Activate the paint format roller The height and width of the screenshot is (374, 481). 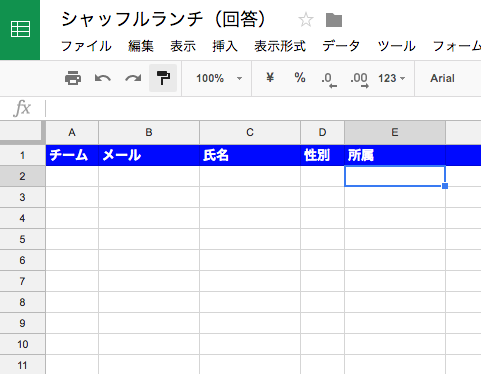click(163, 78)
